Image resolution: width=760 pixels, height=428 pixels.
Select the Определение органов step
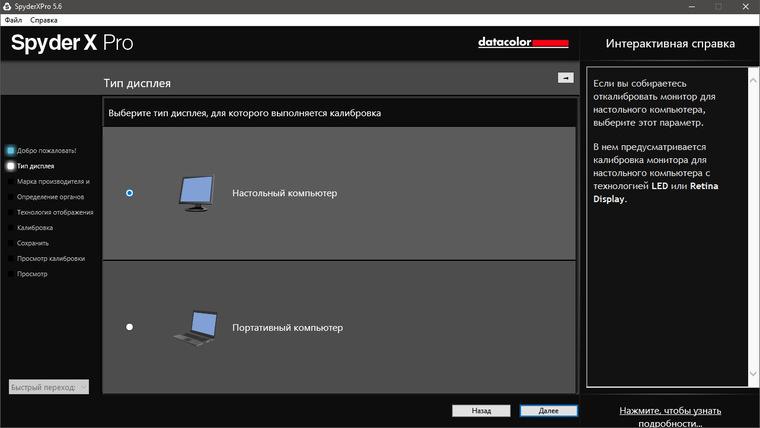pyautogui.click(x=50, y=197)
